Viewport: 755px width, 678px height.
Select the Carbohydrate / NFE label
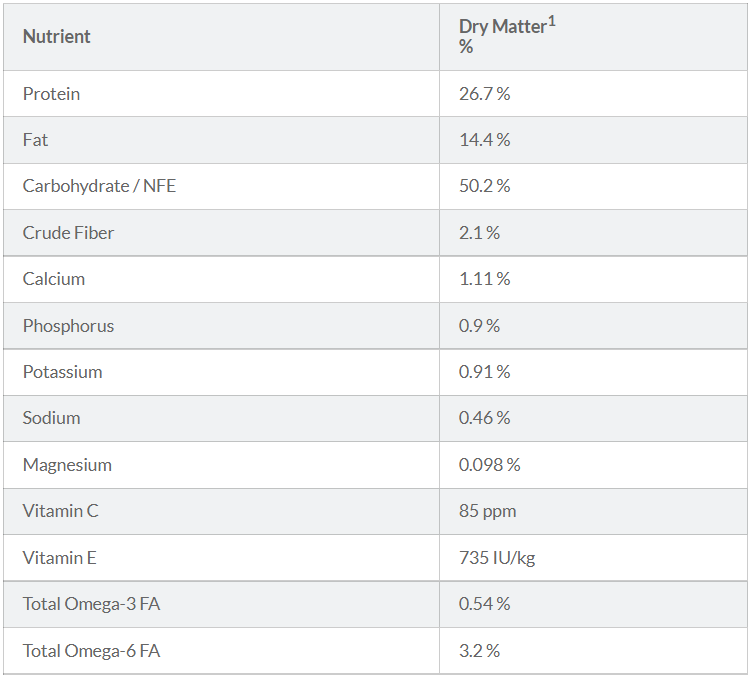[x=99, y=186]
